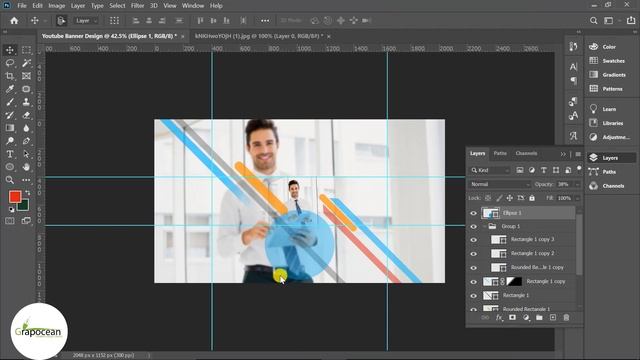The image size is (640, 360).
Task: Collapse the Group 1 folder arrow
Action: coord(484,227)
